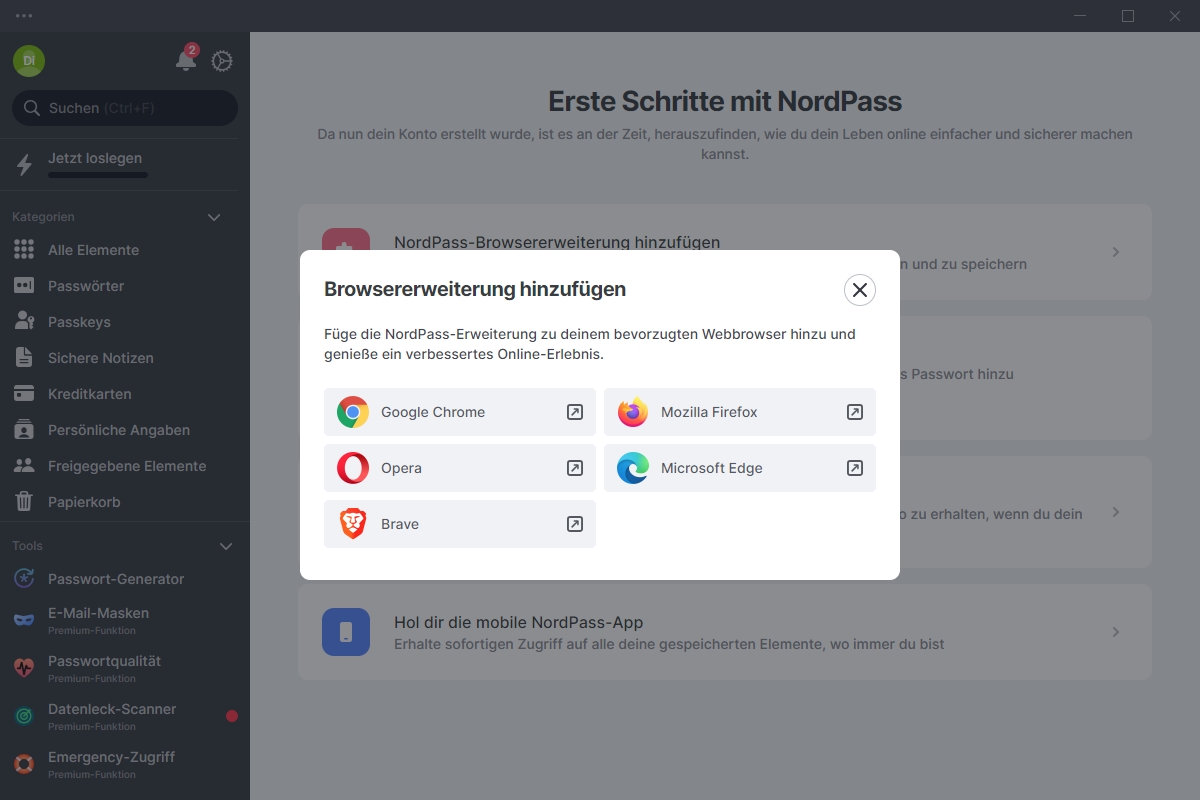Screen dimensions: 1200x800
Task: Open the settings gear icon
Action: coord(222,61)
